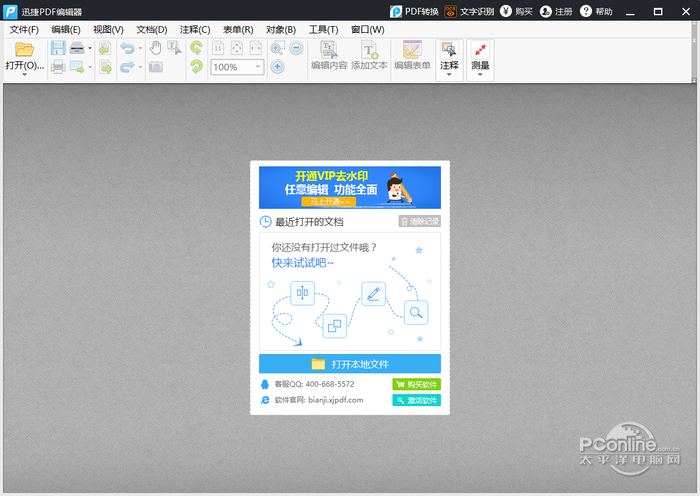Click the Save floppy disk icon
The height and width of the screenshot is (496, 700).
click(58, 48)
